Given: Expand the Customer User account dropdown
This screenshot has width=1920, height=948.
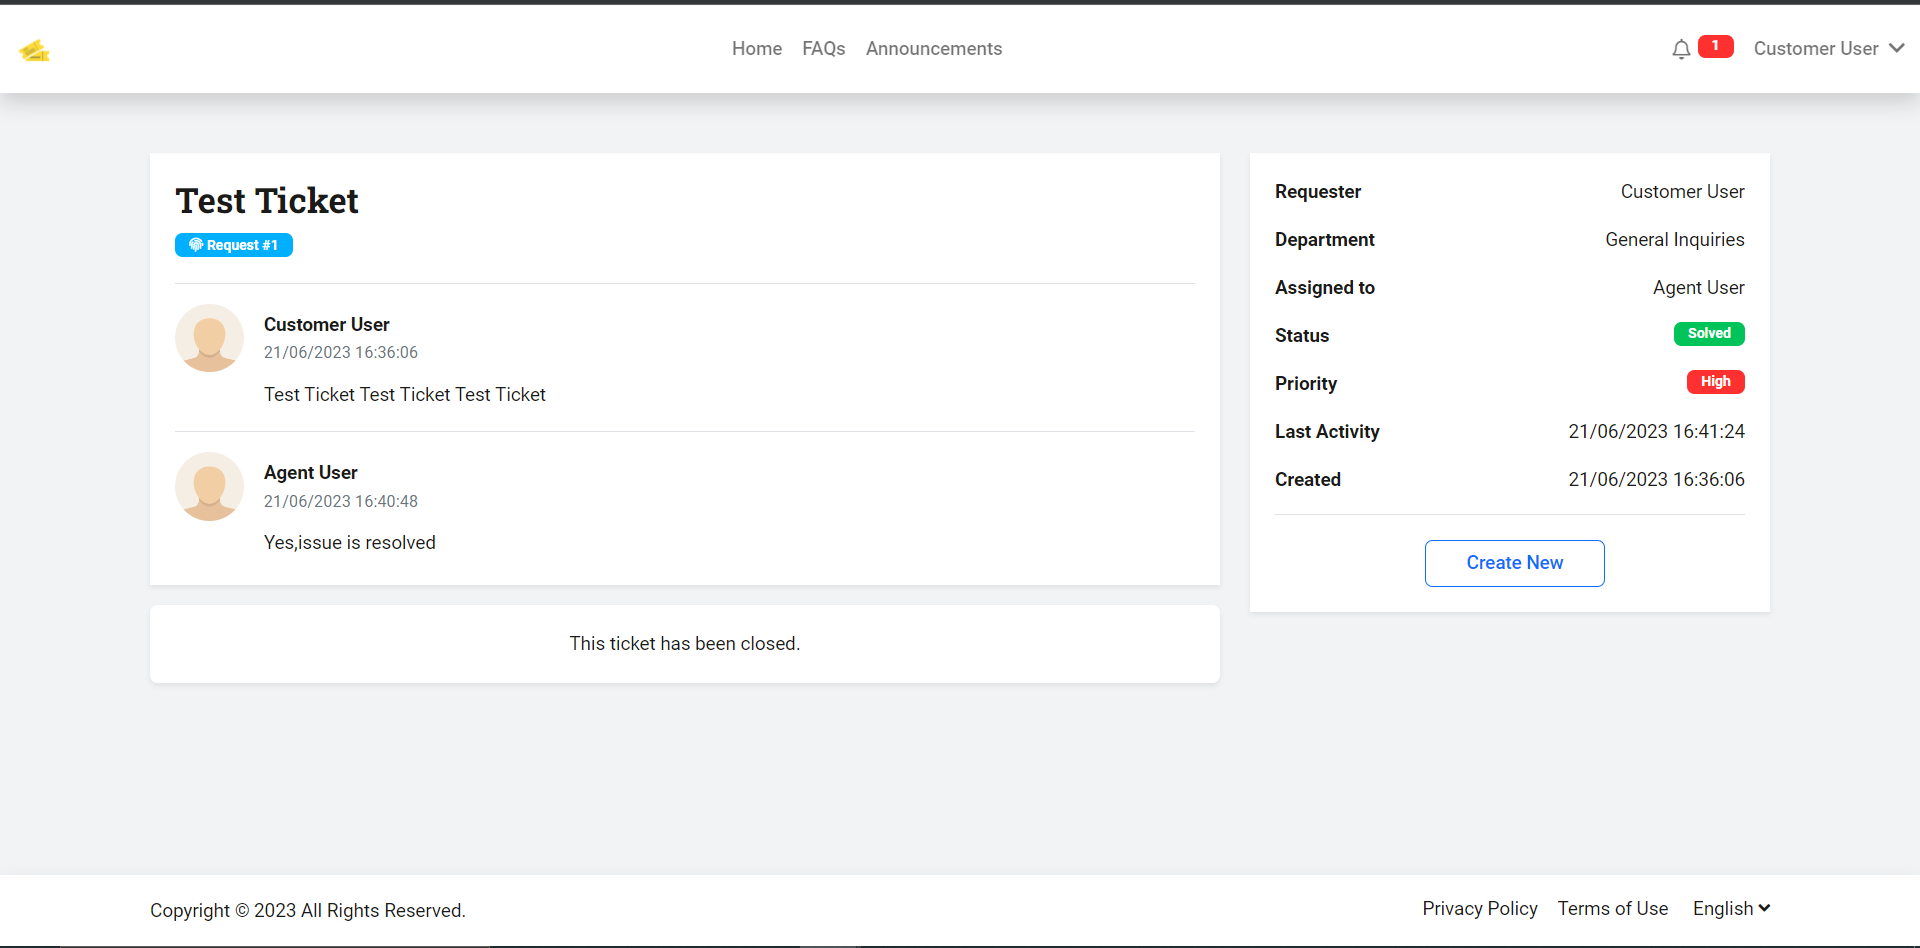Looking at the screenshot, I should click(1816, 48).
